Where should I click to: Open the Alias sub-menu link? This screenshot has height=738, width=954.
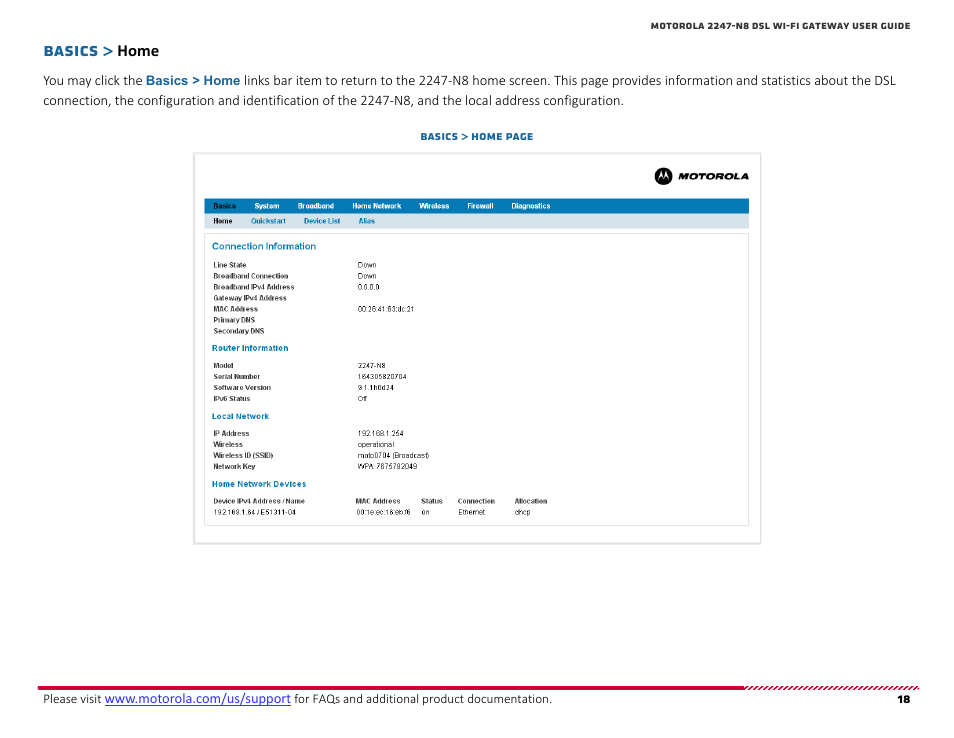coord(366,221)
